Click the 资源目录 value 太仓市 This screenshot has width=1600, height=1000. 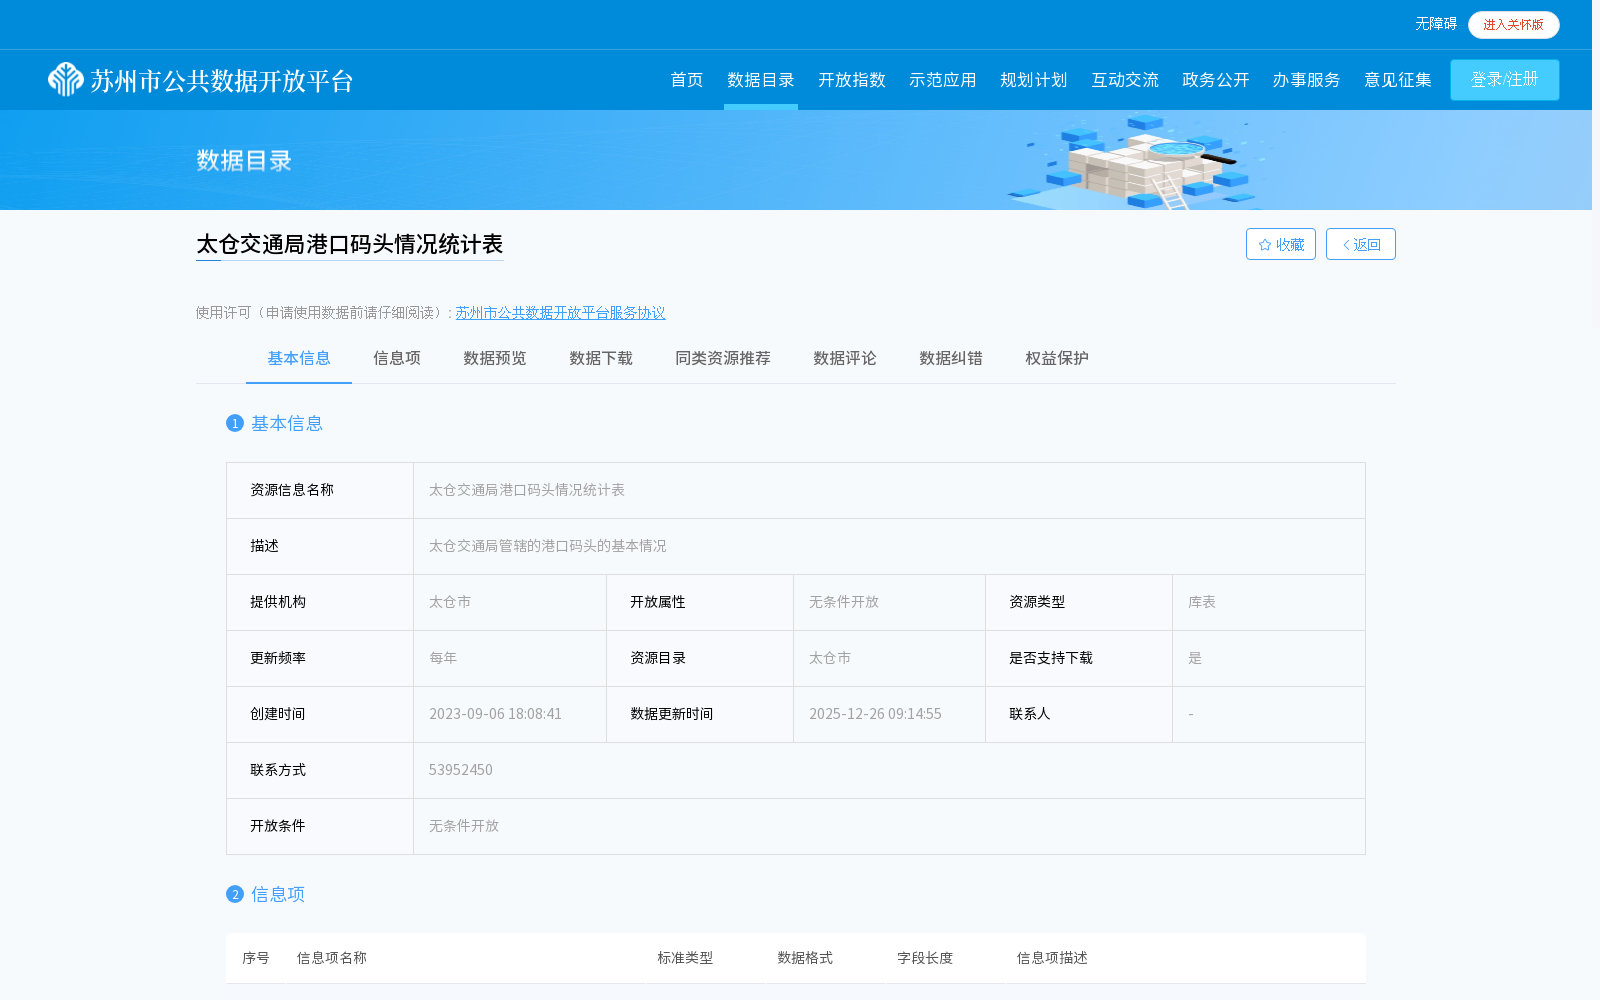click(x=830, y=658)
